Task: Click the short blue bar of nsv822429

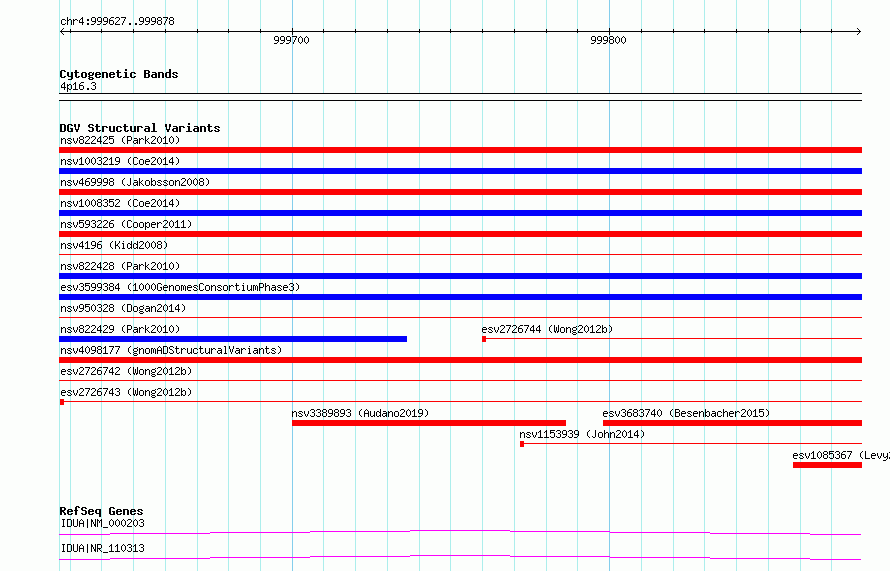Action: 233,339
